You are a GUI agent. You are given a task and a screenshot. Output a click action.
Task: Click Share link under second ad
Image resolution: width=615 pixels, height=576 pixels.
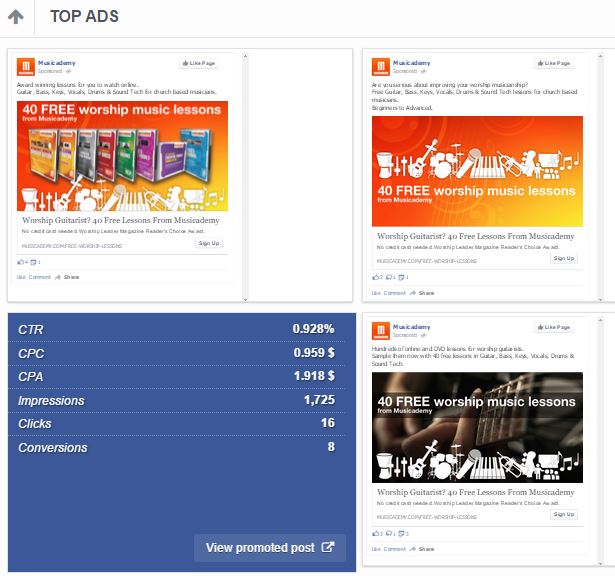pos(422,293)
